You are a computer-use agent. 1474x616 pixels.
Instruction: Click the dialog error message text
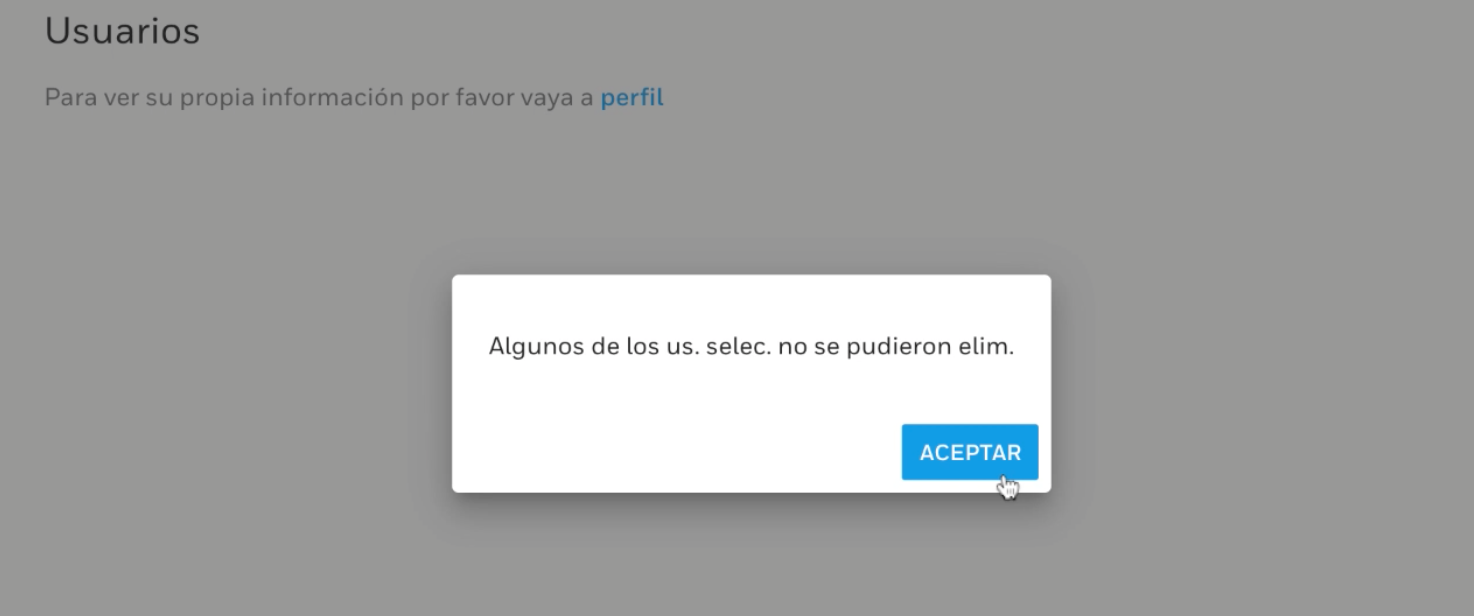tap(751, 347)
